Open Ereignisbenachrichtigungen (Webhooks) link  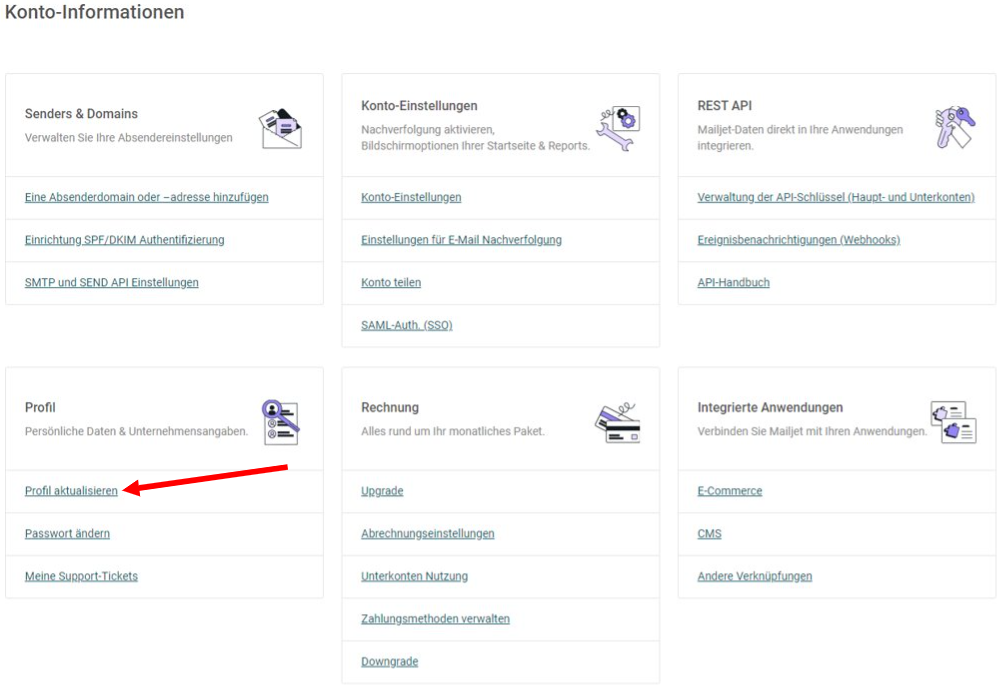point(798,239)
